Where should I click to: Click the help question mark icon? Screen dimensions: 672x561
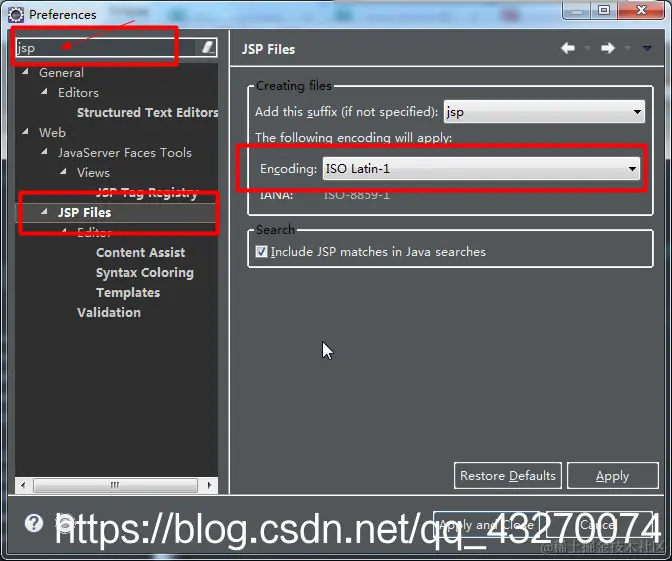click(x=33, y=523)
